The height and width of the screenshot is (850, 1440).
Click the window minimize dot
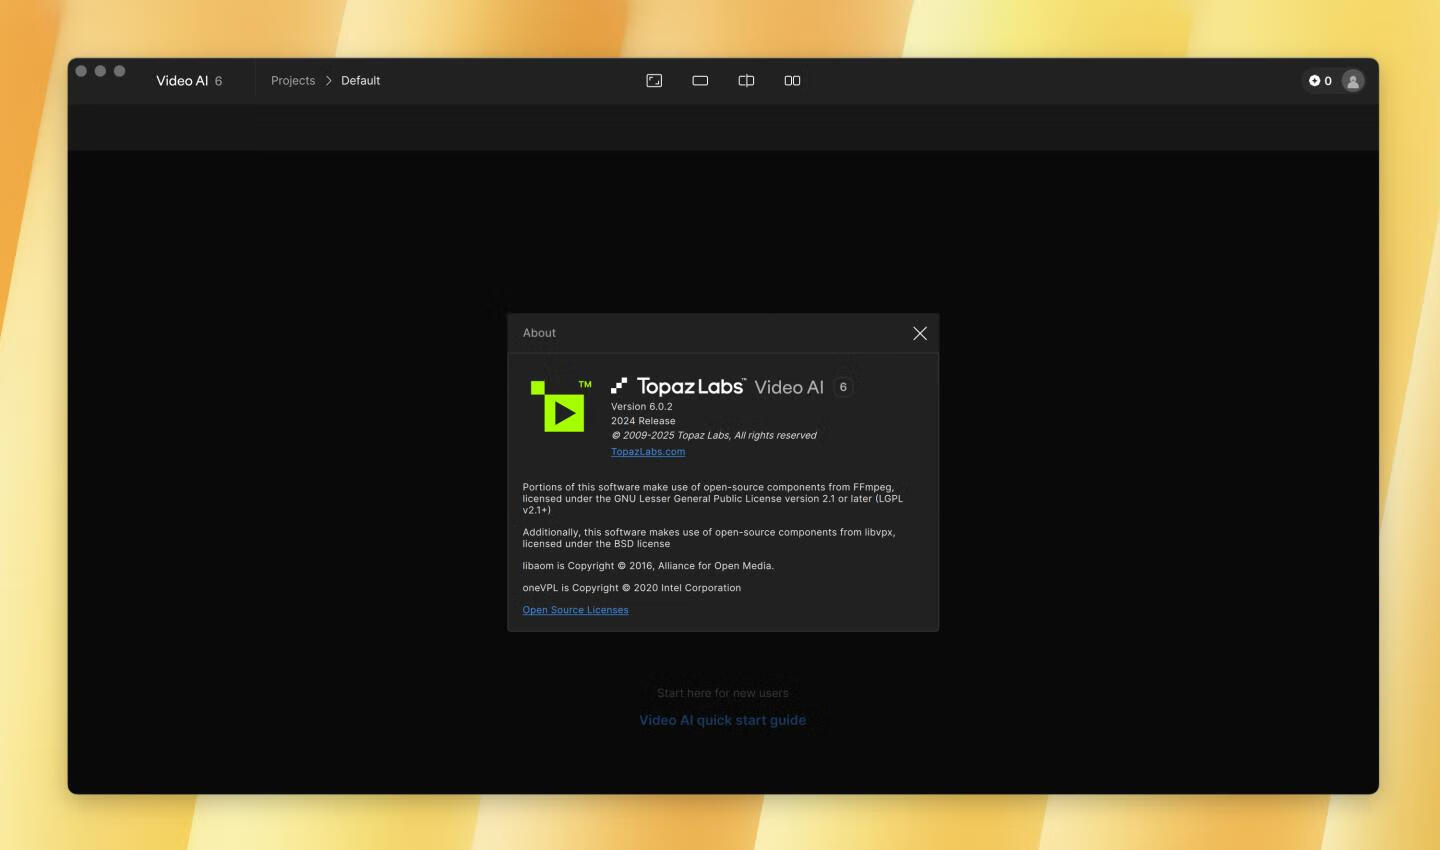click(x=100, y=71)
